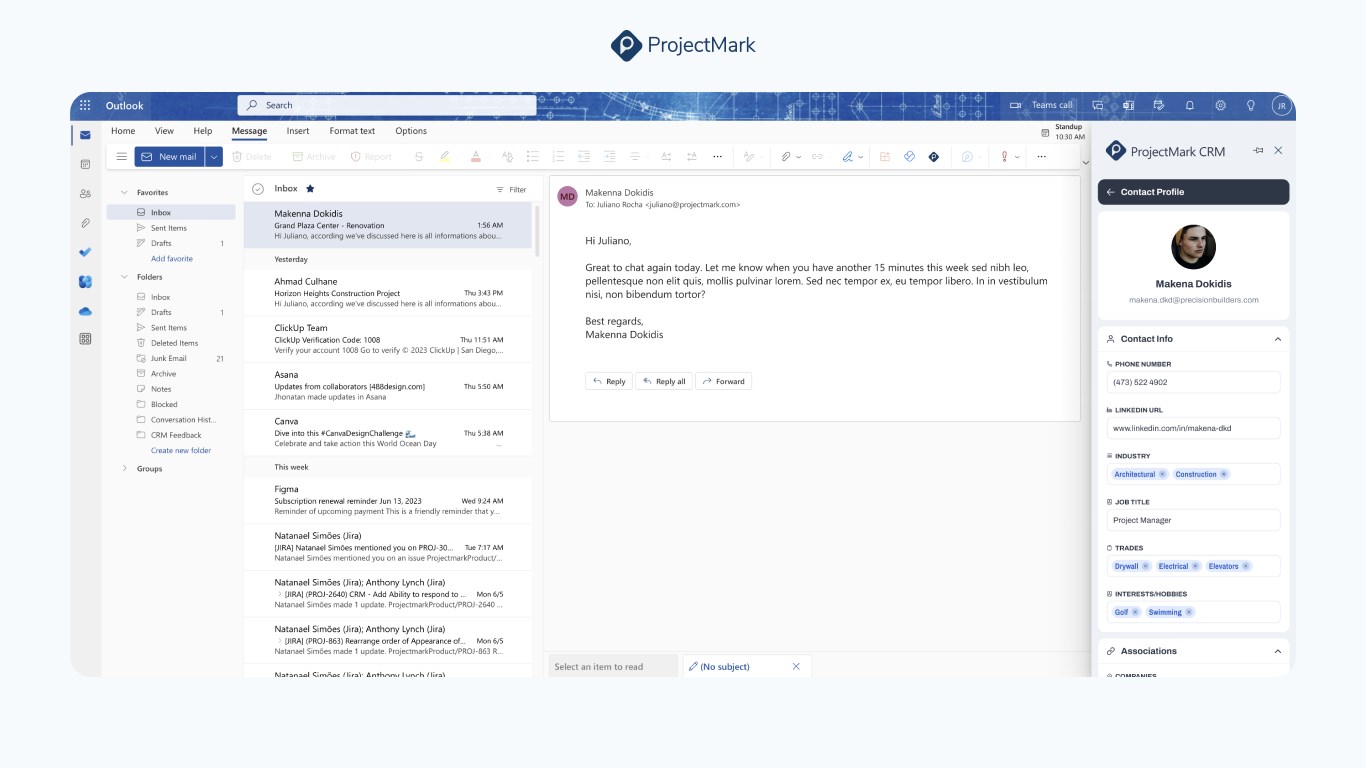Viewport: 1366px width, 768px height.
Task: Open the tips lightbulb icon
Action: point(1250,105)
